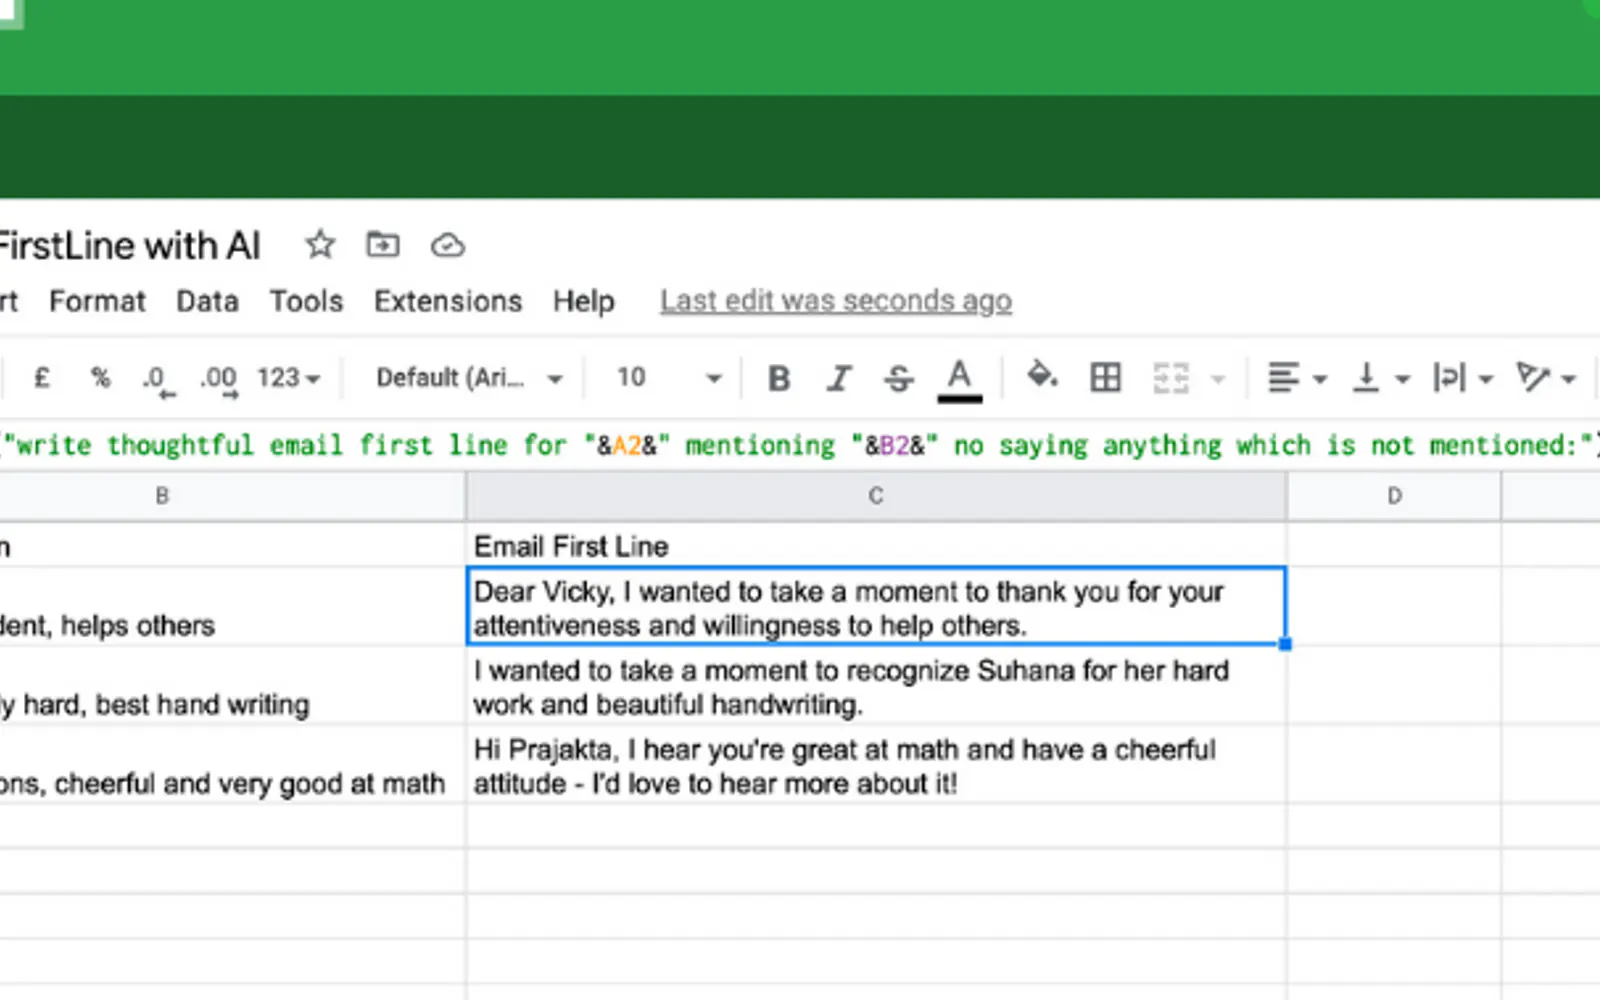
Task: Open text rotation dropdown
Action: (x=1546, y=378)
